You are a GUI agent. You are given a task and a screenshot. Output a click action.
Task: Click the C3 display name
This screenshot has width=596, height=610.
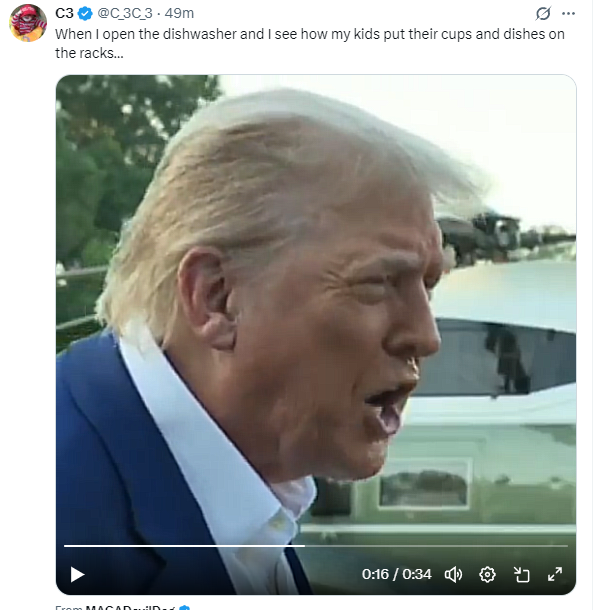click(64, 13)
